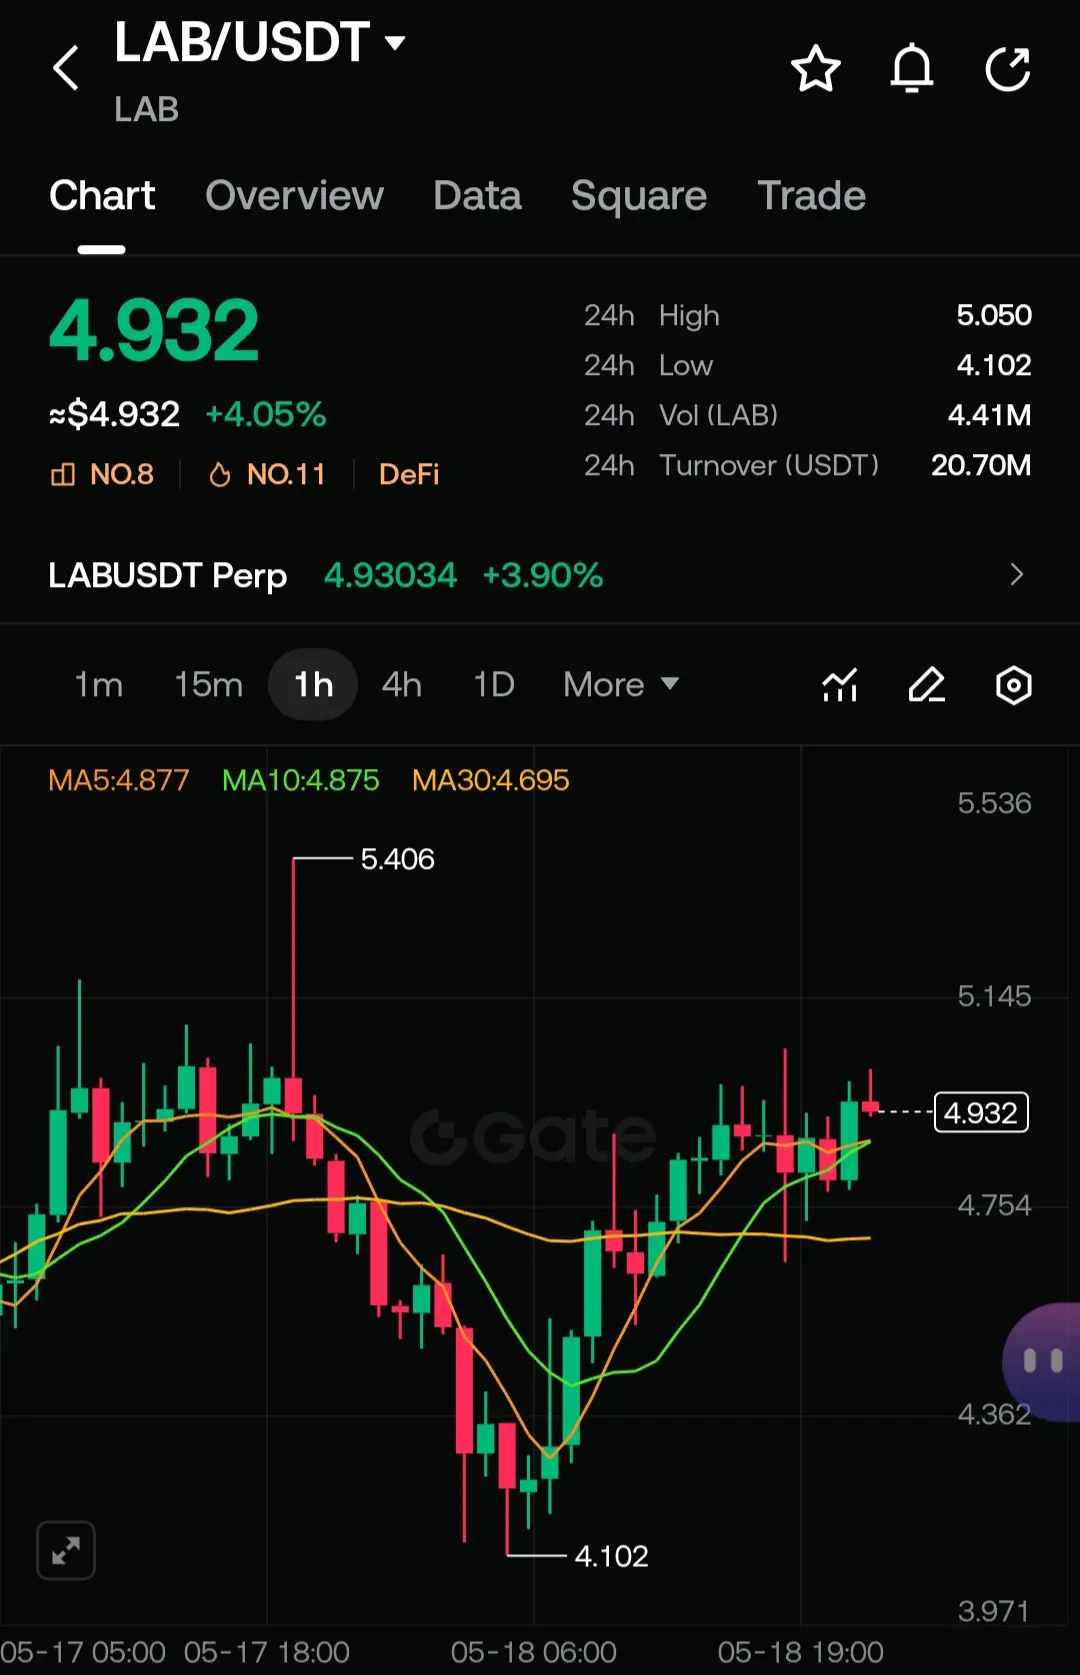This screenshot has width=1080, height=1675.
Task: Select the 1D timeframe
Action: tap(494, 685)
